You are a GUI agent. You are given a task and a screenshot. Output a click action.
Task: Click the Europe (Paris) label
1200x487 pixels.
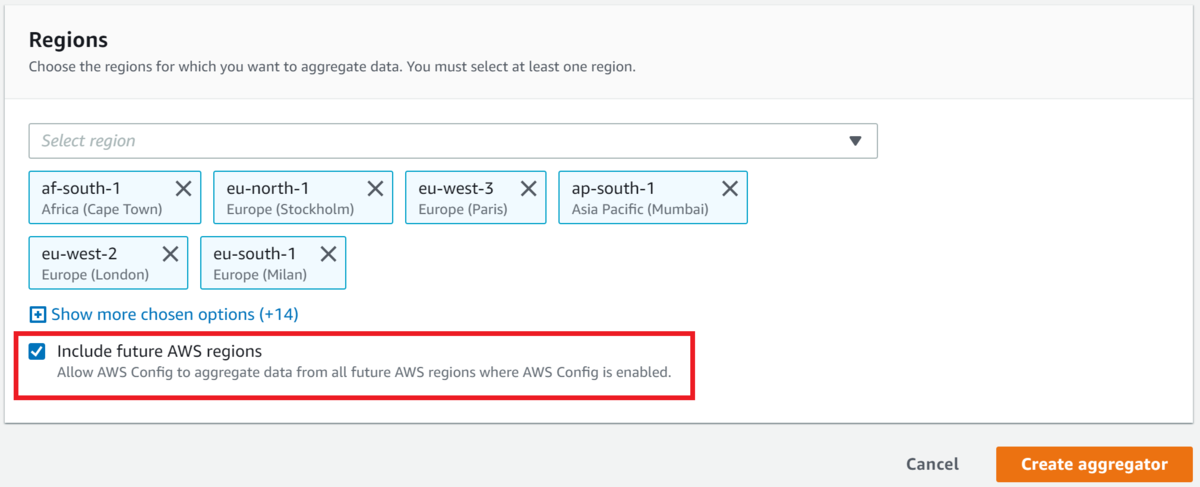pos(463,209)
